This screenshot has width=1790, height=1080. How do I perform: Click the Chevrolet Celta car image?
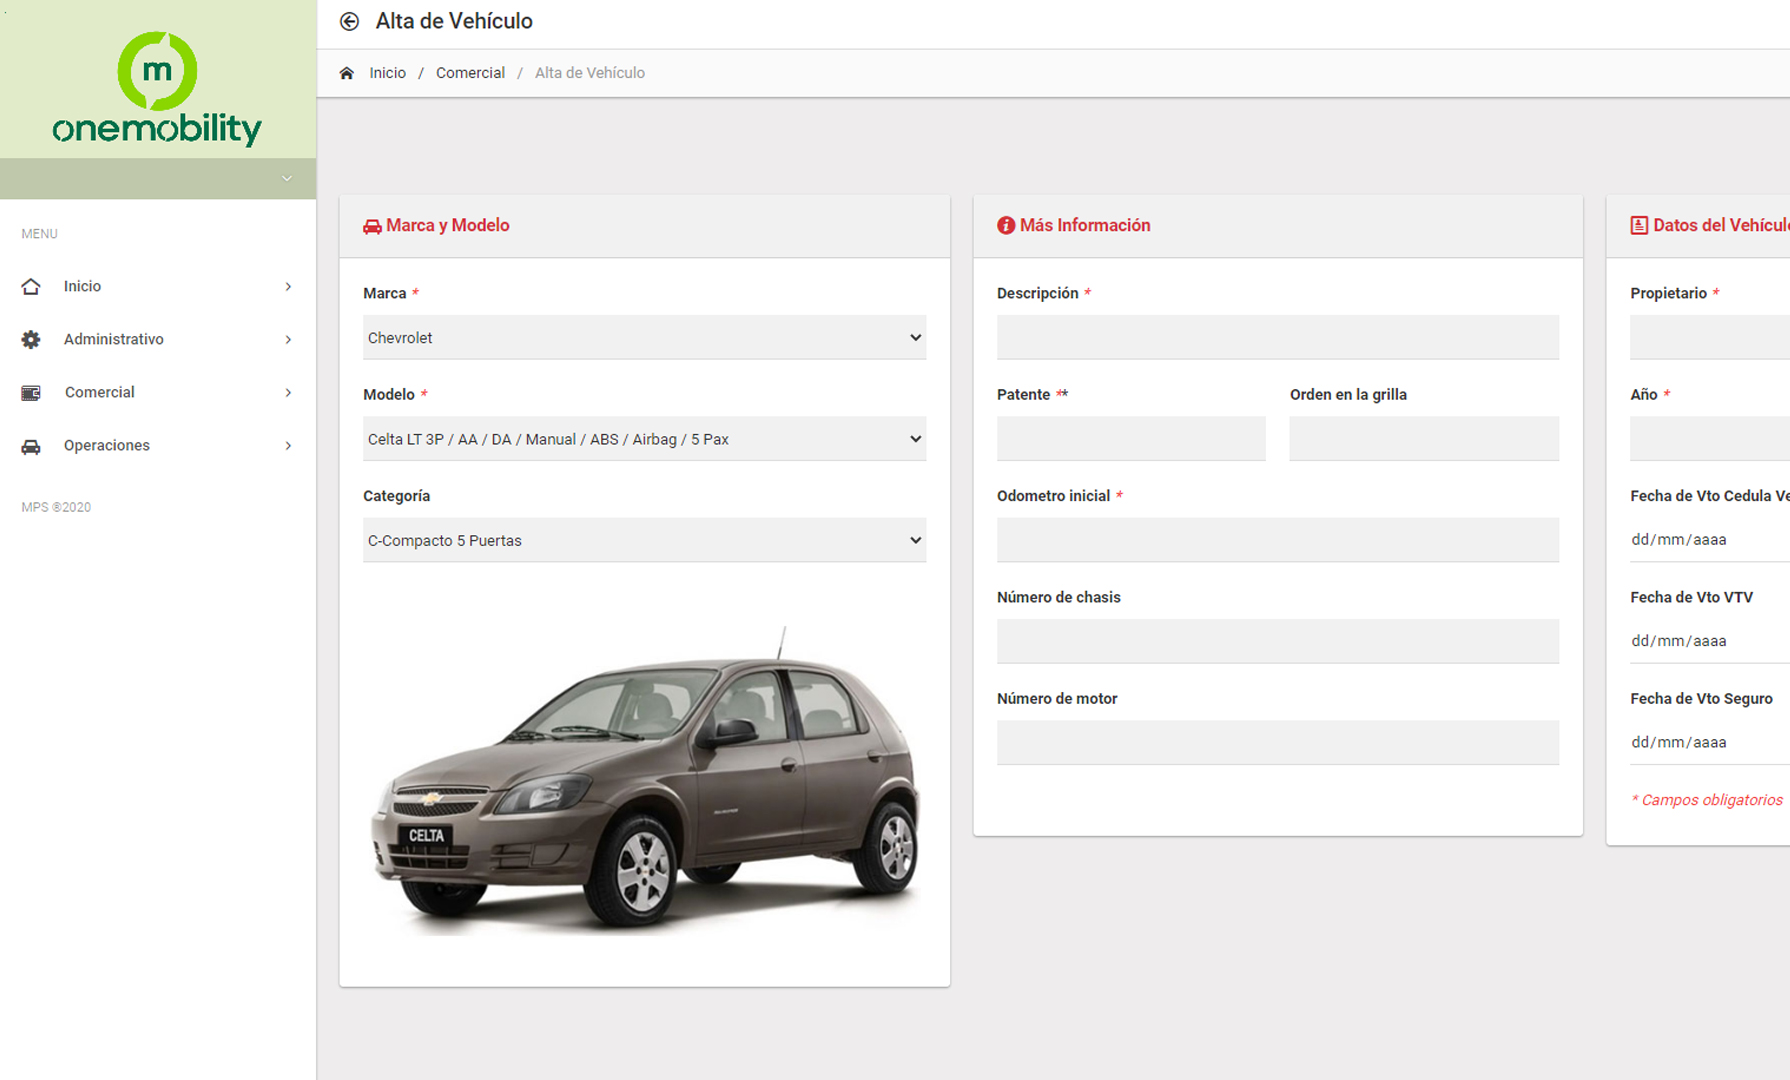(x=644, y=780)
